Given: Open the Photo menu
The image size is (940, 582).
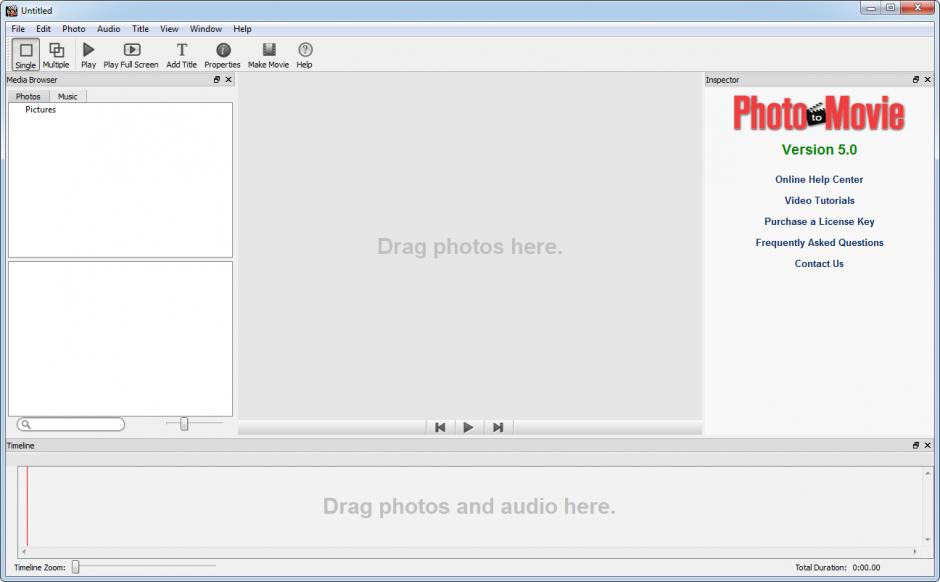Looking at the screenshot, I should point(74,29).
